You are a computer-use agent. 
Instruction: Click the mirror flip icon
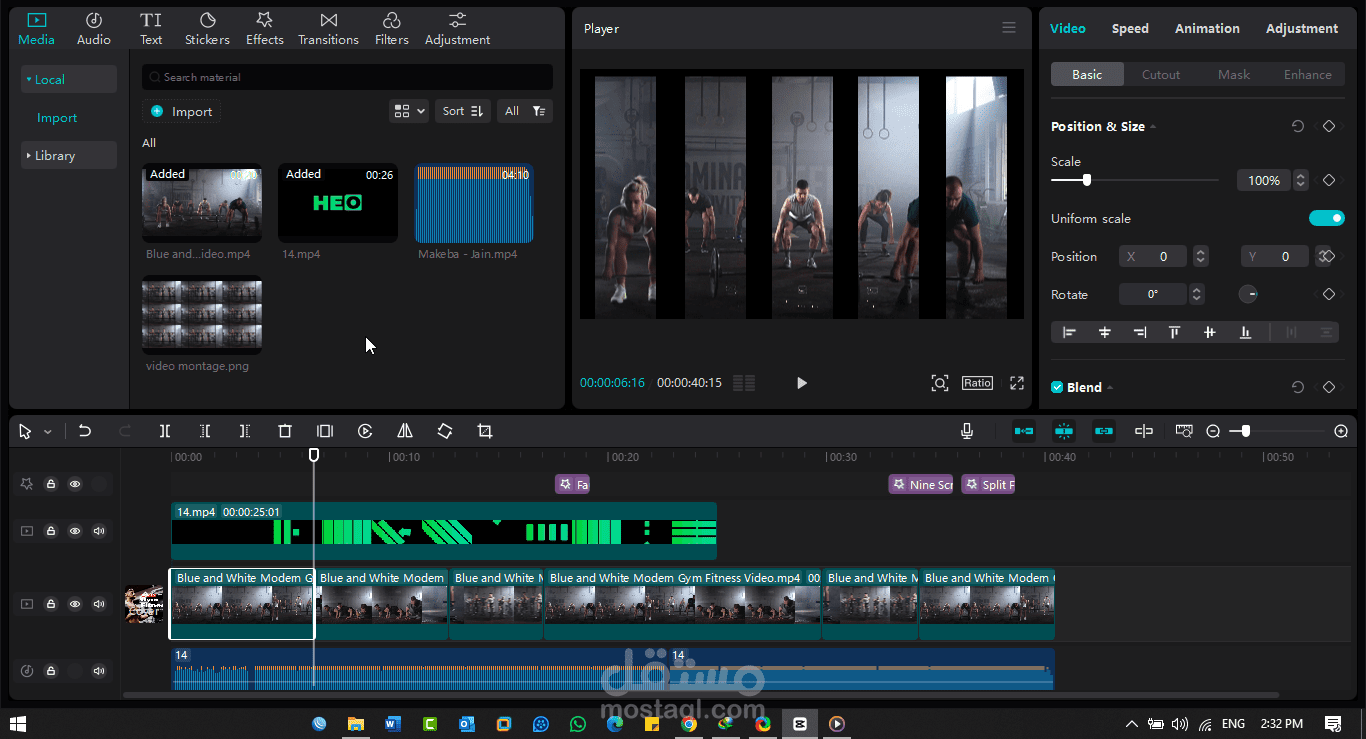click(x=405, y=431)
